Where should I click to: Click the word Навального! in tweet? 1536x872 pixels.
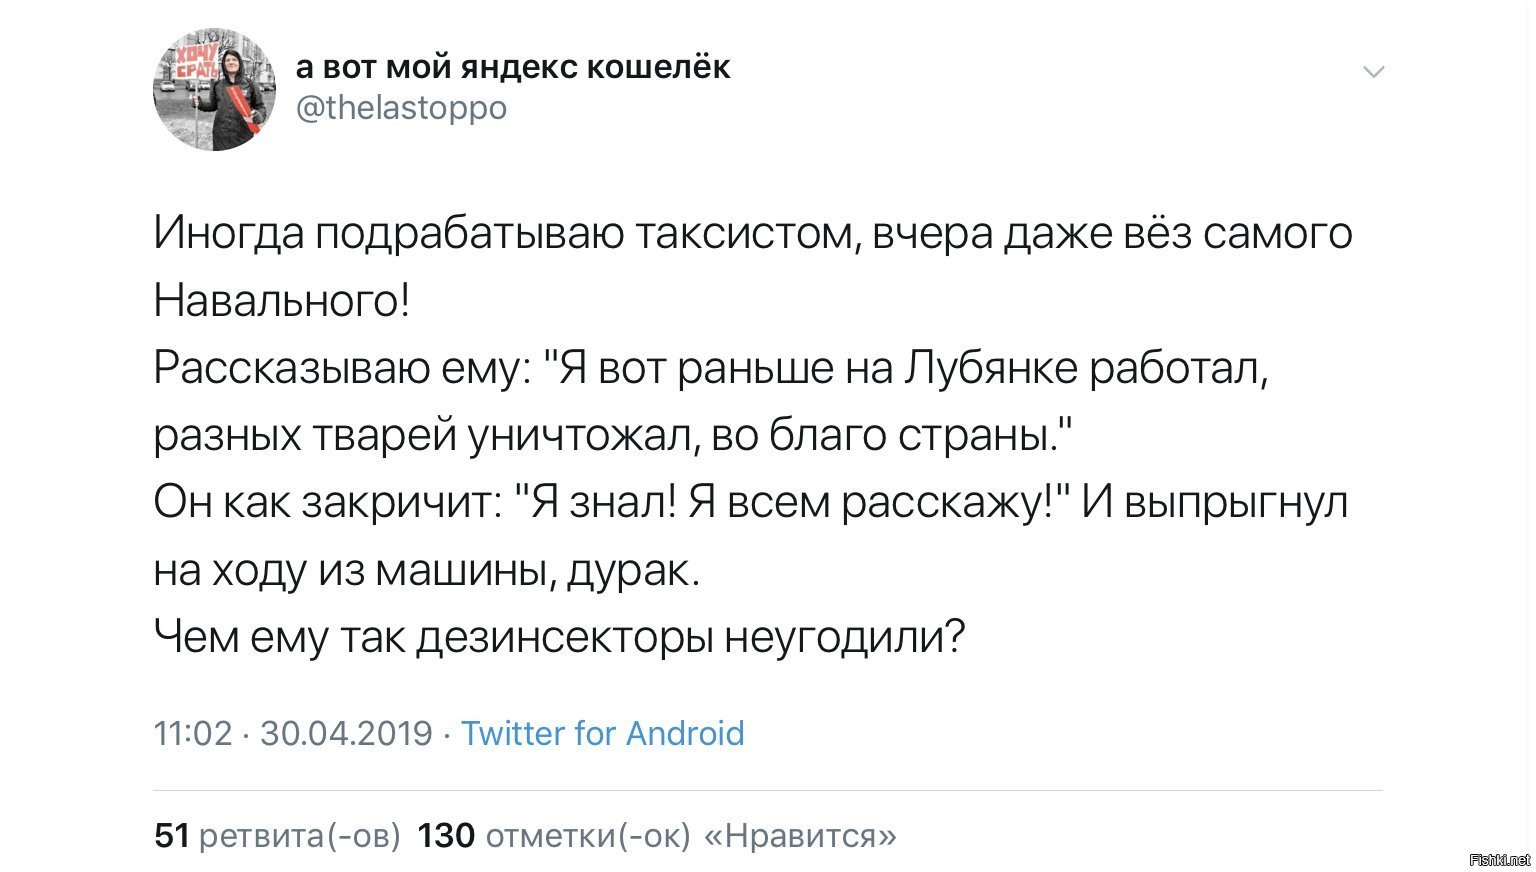pyautogui.click(x=281, y=301)
